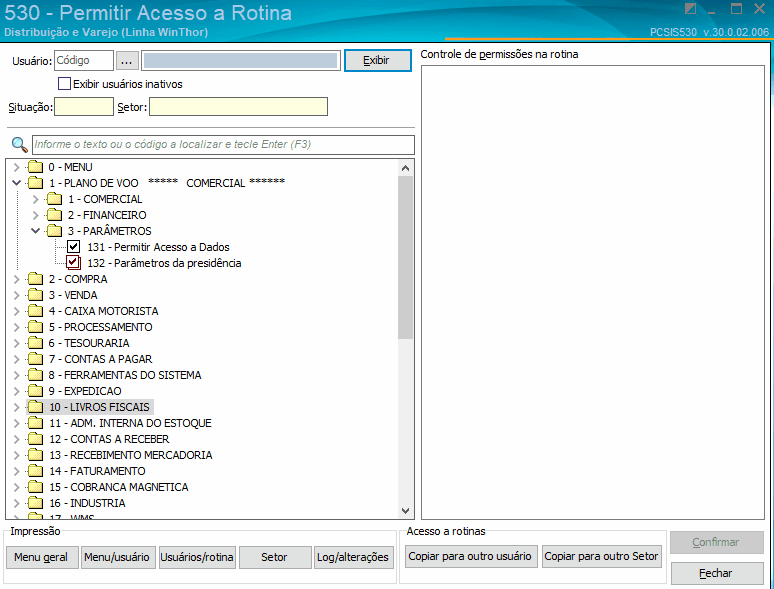Image resolution: width=774 pixels, height=589 pixels.
Task: Click the user name display field
Action: click(240, 60)
